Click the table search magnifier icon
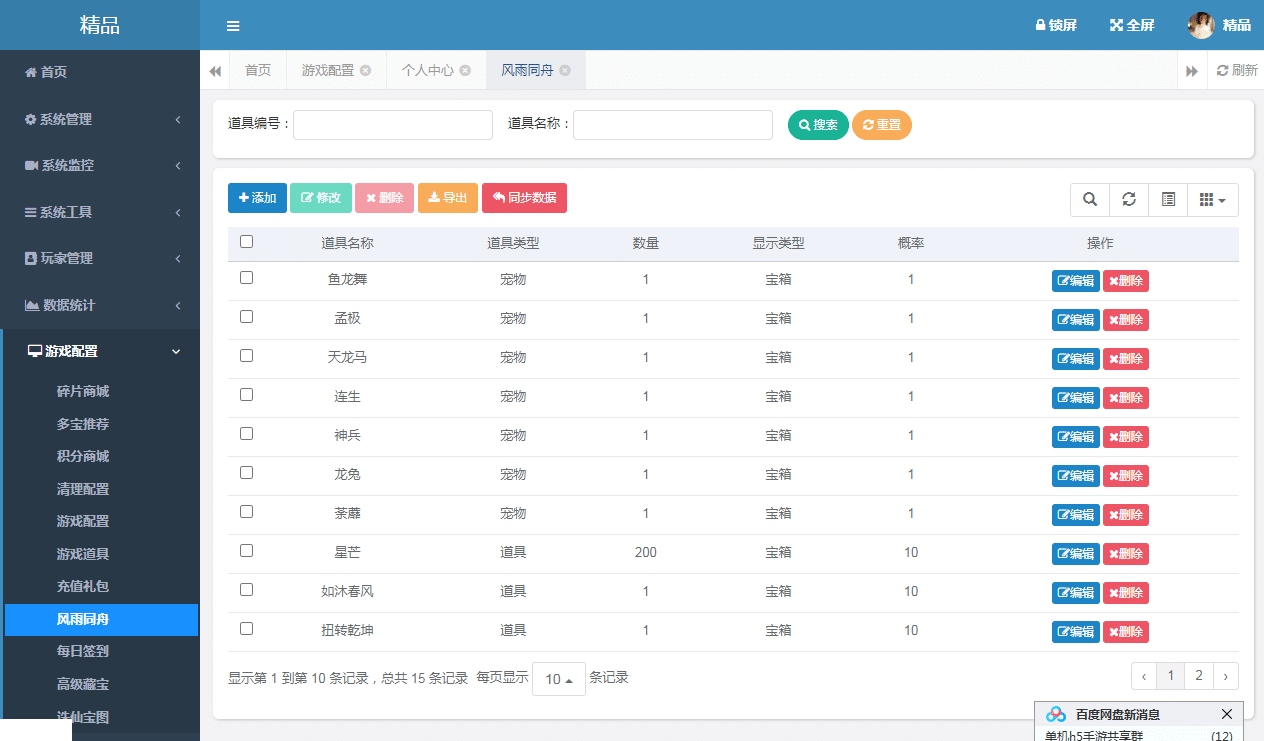Screen dimensions: 1264x741 1089,200
